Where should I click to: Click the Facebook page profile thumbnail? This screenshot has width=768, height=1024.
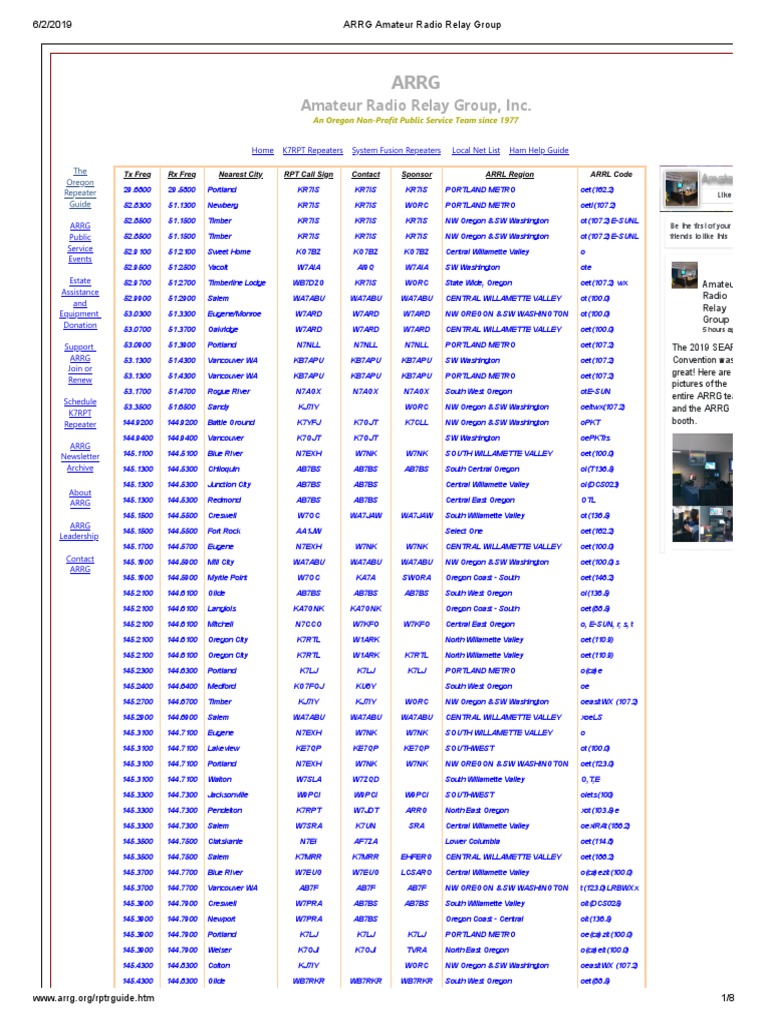(681, 189)
